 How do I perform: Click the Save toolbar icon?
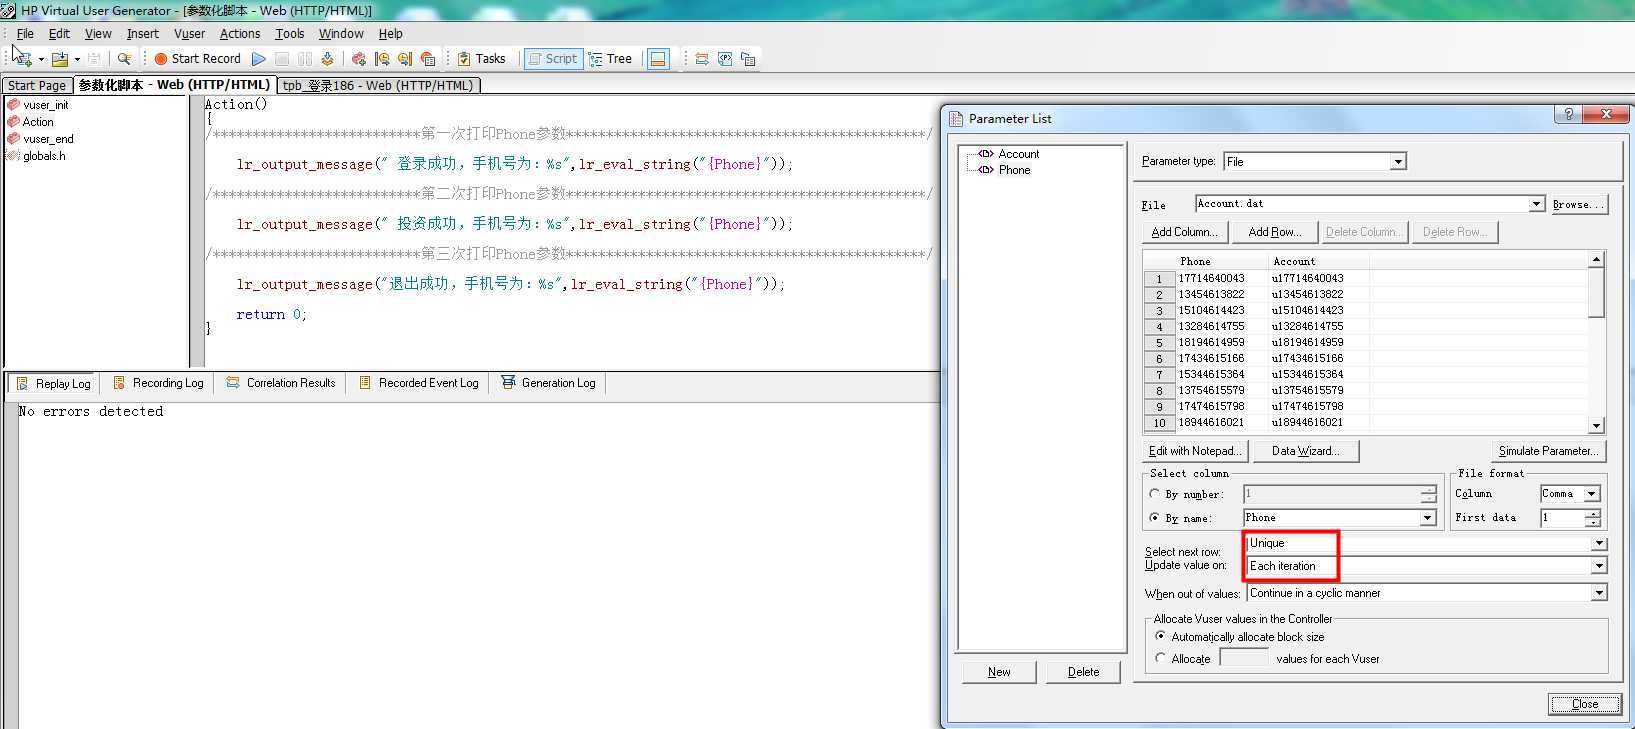click(94, 59)
